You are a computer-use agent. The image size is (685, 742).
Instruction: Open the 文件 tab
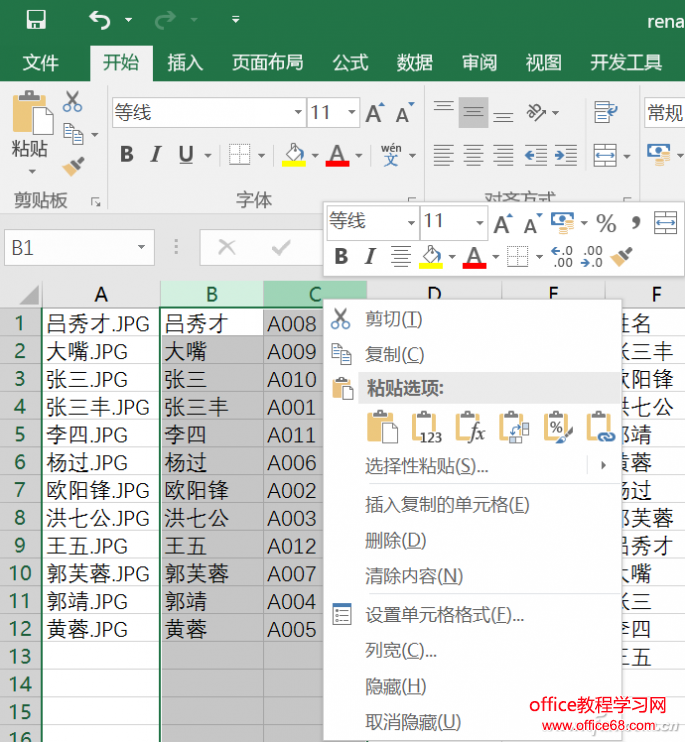(x=40, y=62)
